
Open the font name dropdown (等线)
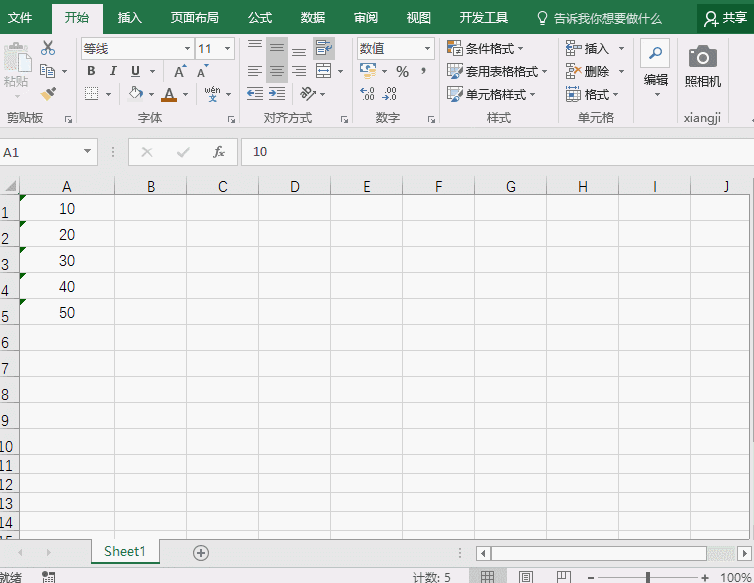187,49
